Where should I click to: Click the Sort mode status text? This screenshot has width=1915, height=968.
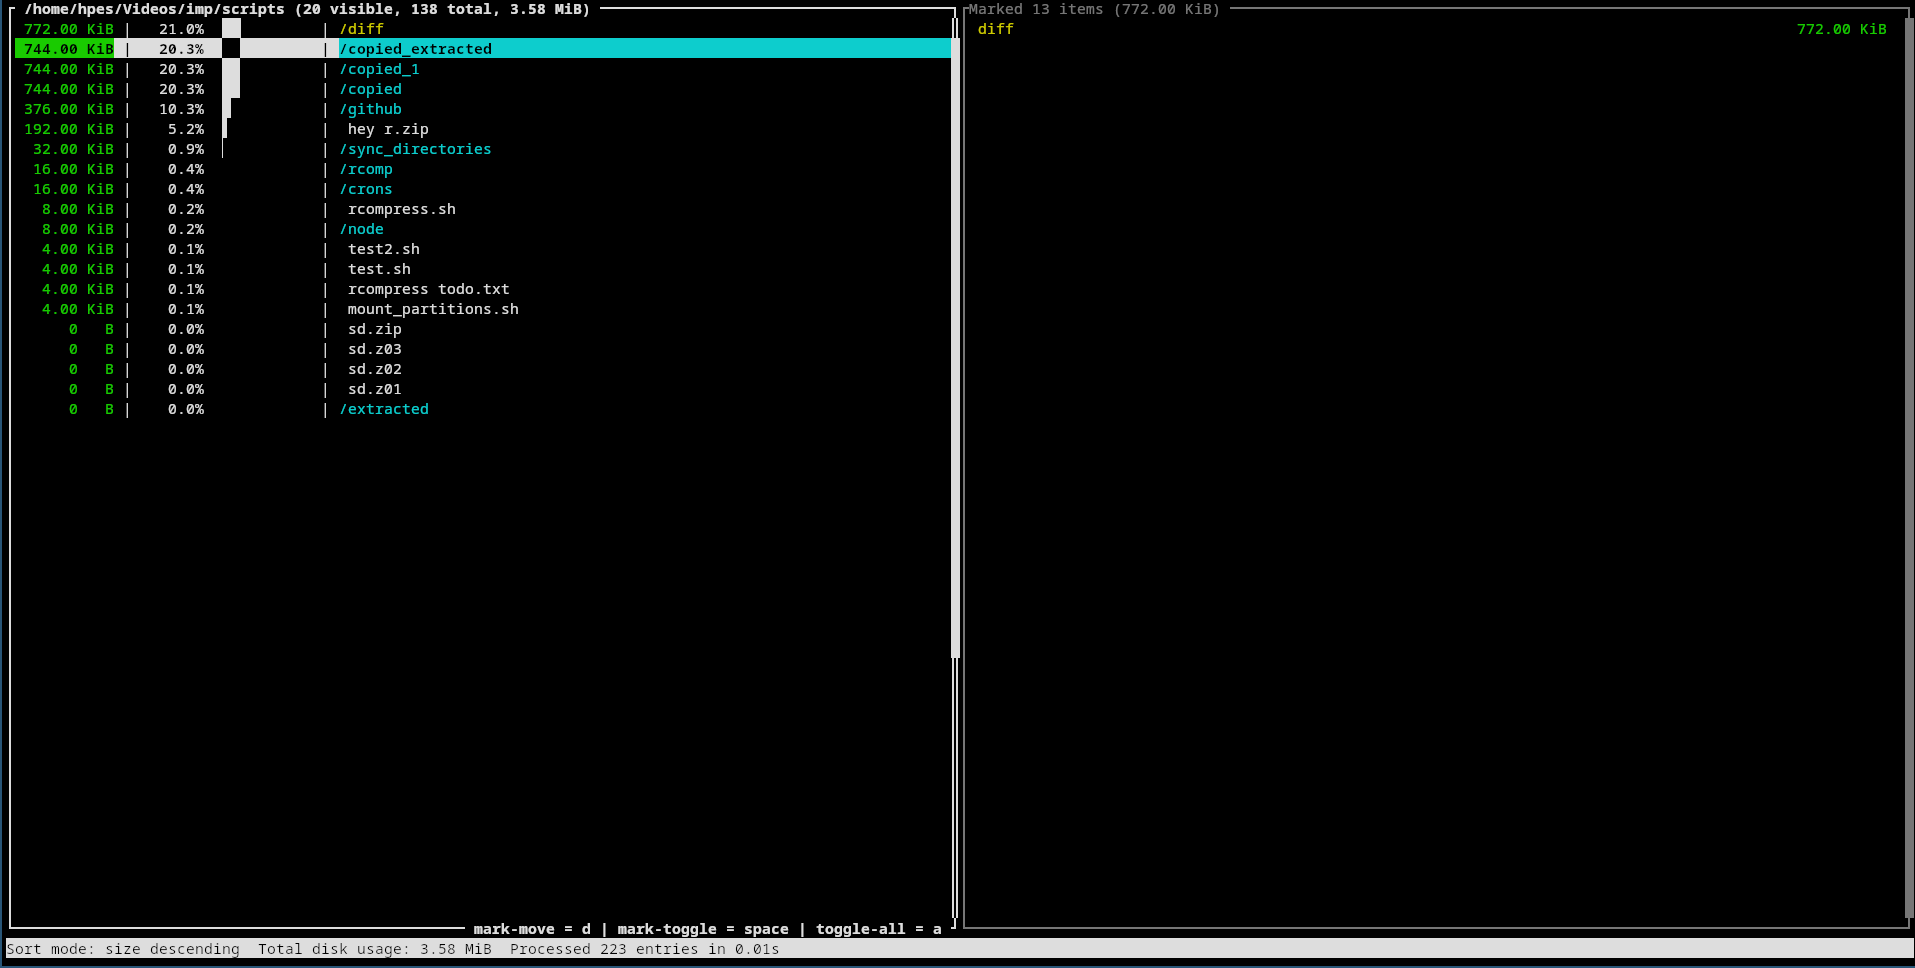123,949
